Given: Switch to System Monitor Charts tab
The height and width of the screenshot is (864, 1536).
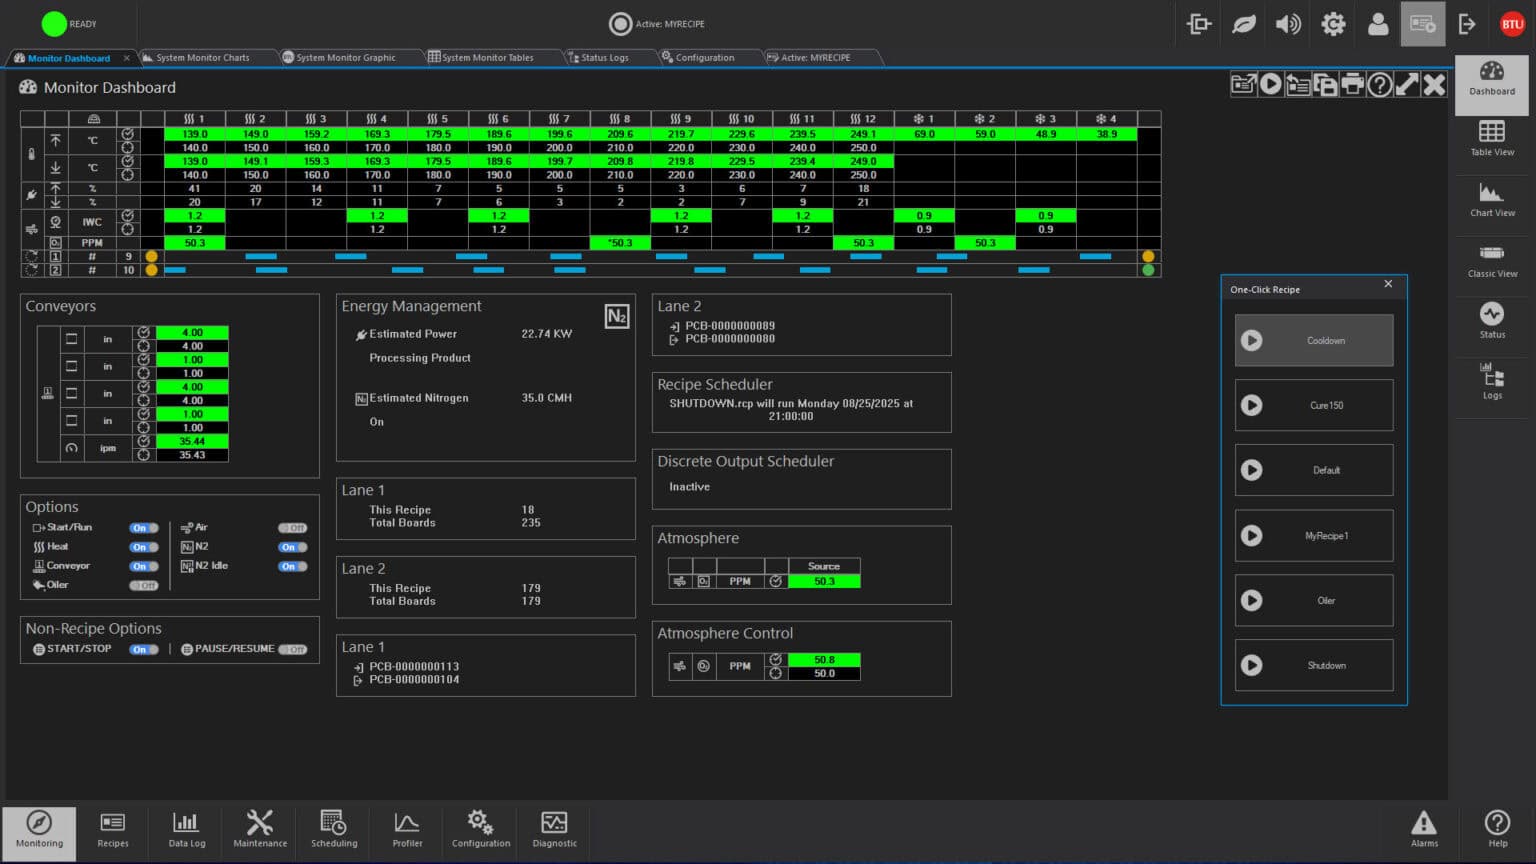Looking at the screenshot, I should 202,58.
